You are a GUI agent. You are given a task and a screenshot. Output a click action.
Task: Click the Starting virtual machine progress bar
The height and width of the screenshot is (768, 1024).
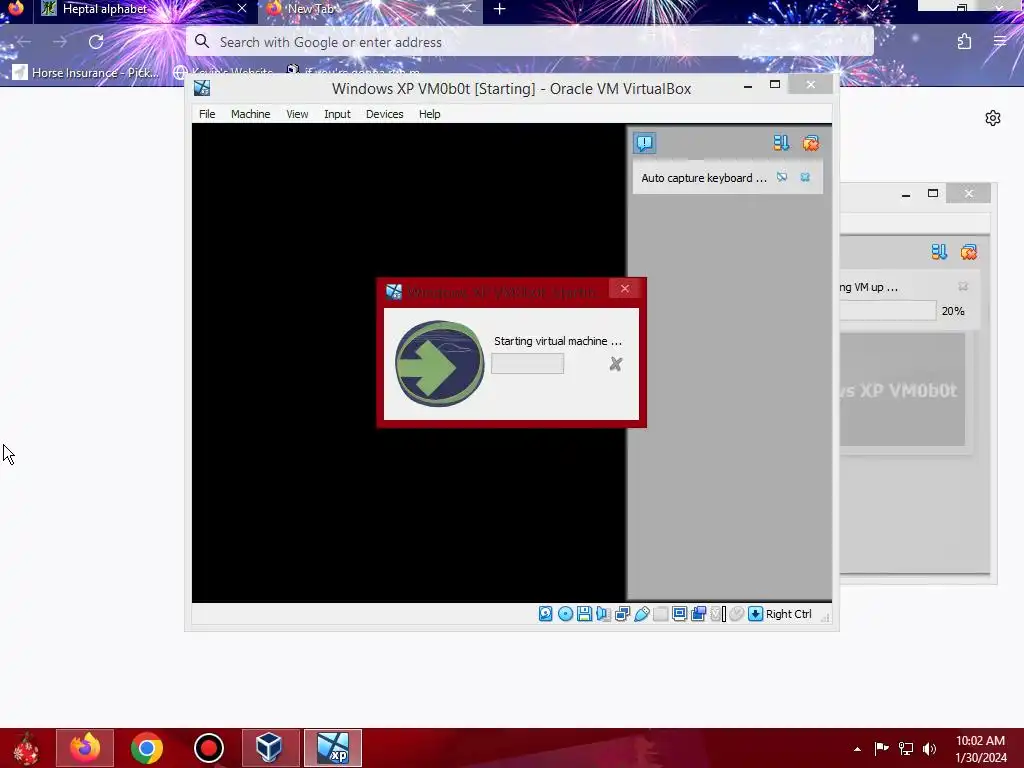pyautogui.click(x=528, y=364)
